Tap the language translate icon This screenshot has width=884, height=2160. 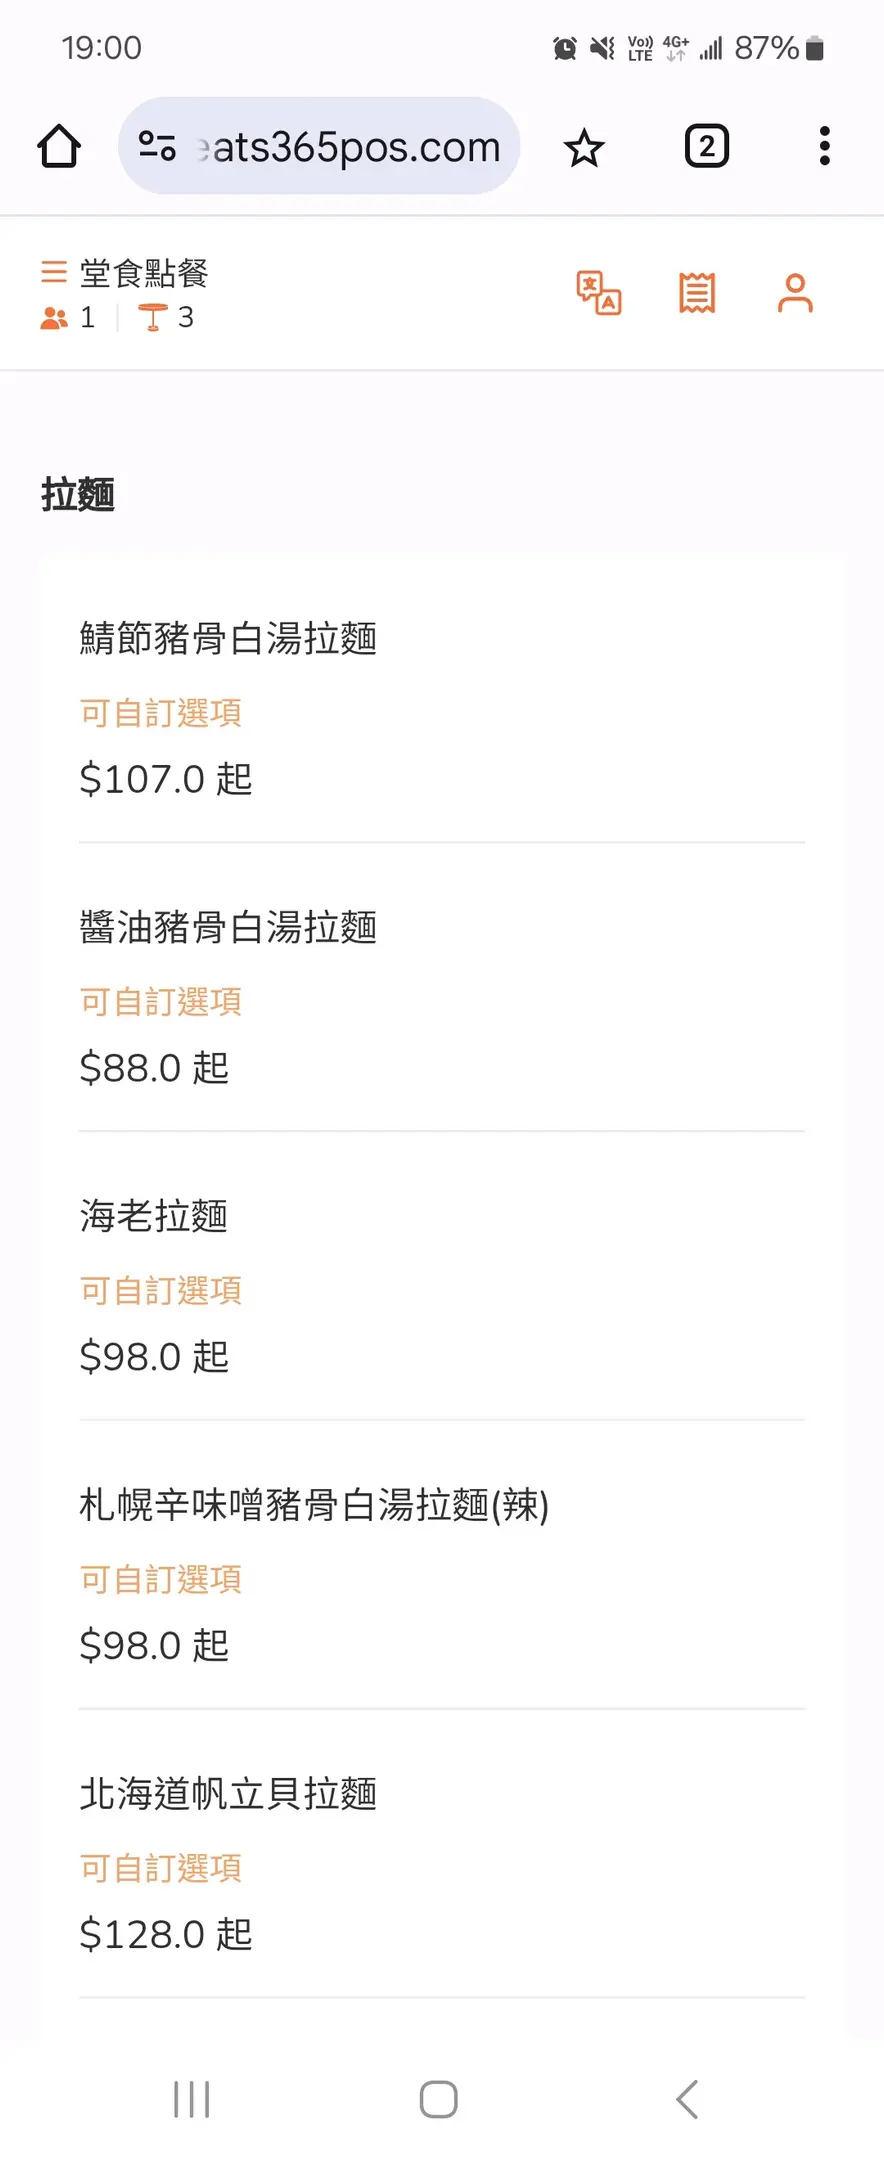click(x=598, y=293)
